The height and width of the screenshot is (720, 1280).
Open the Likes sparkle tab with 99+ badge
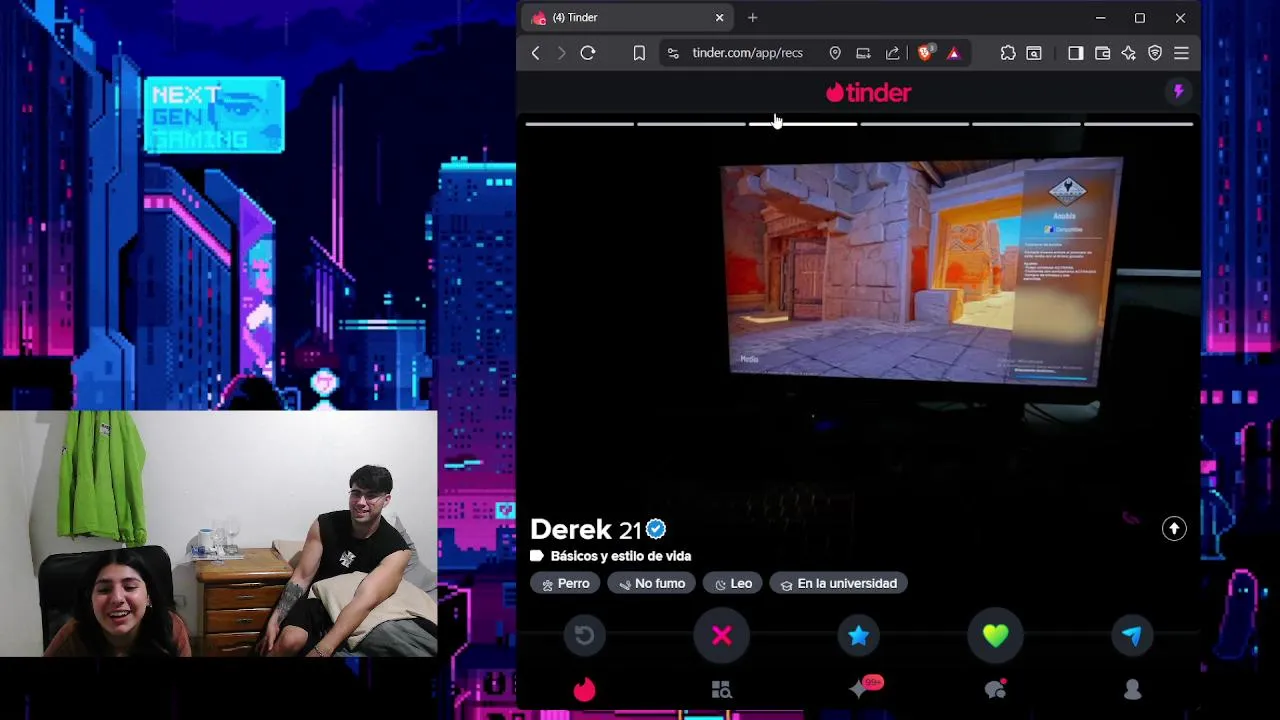pyautogui.click(x=865, y=687)
